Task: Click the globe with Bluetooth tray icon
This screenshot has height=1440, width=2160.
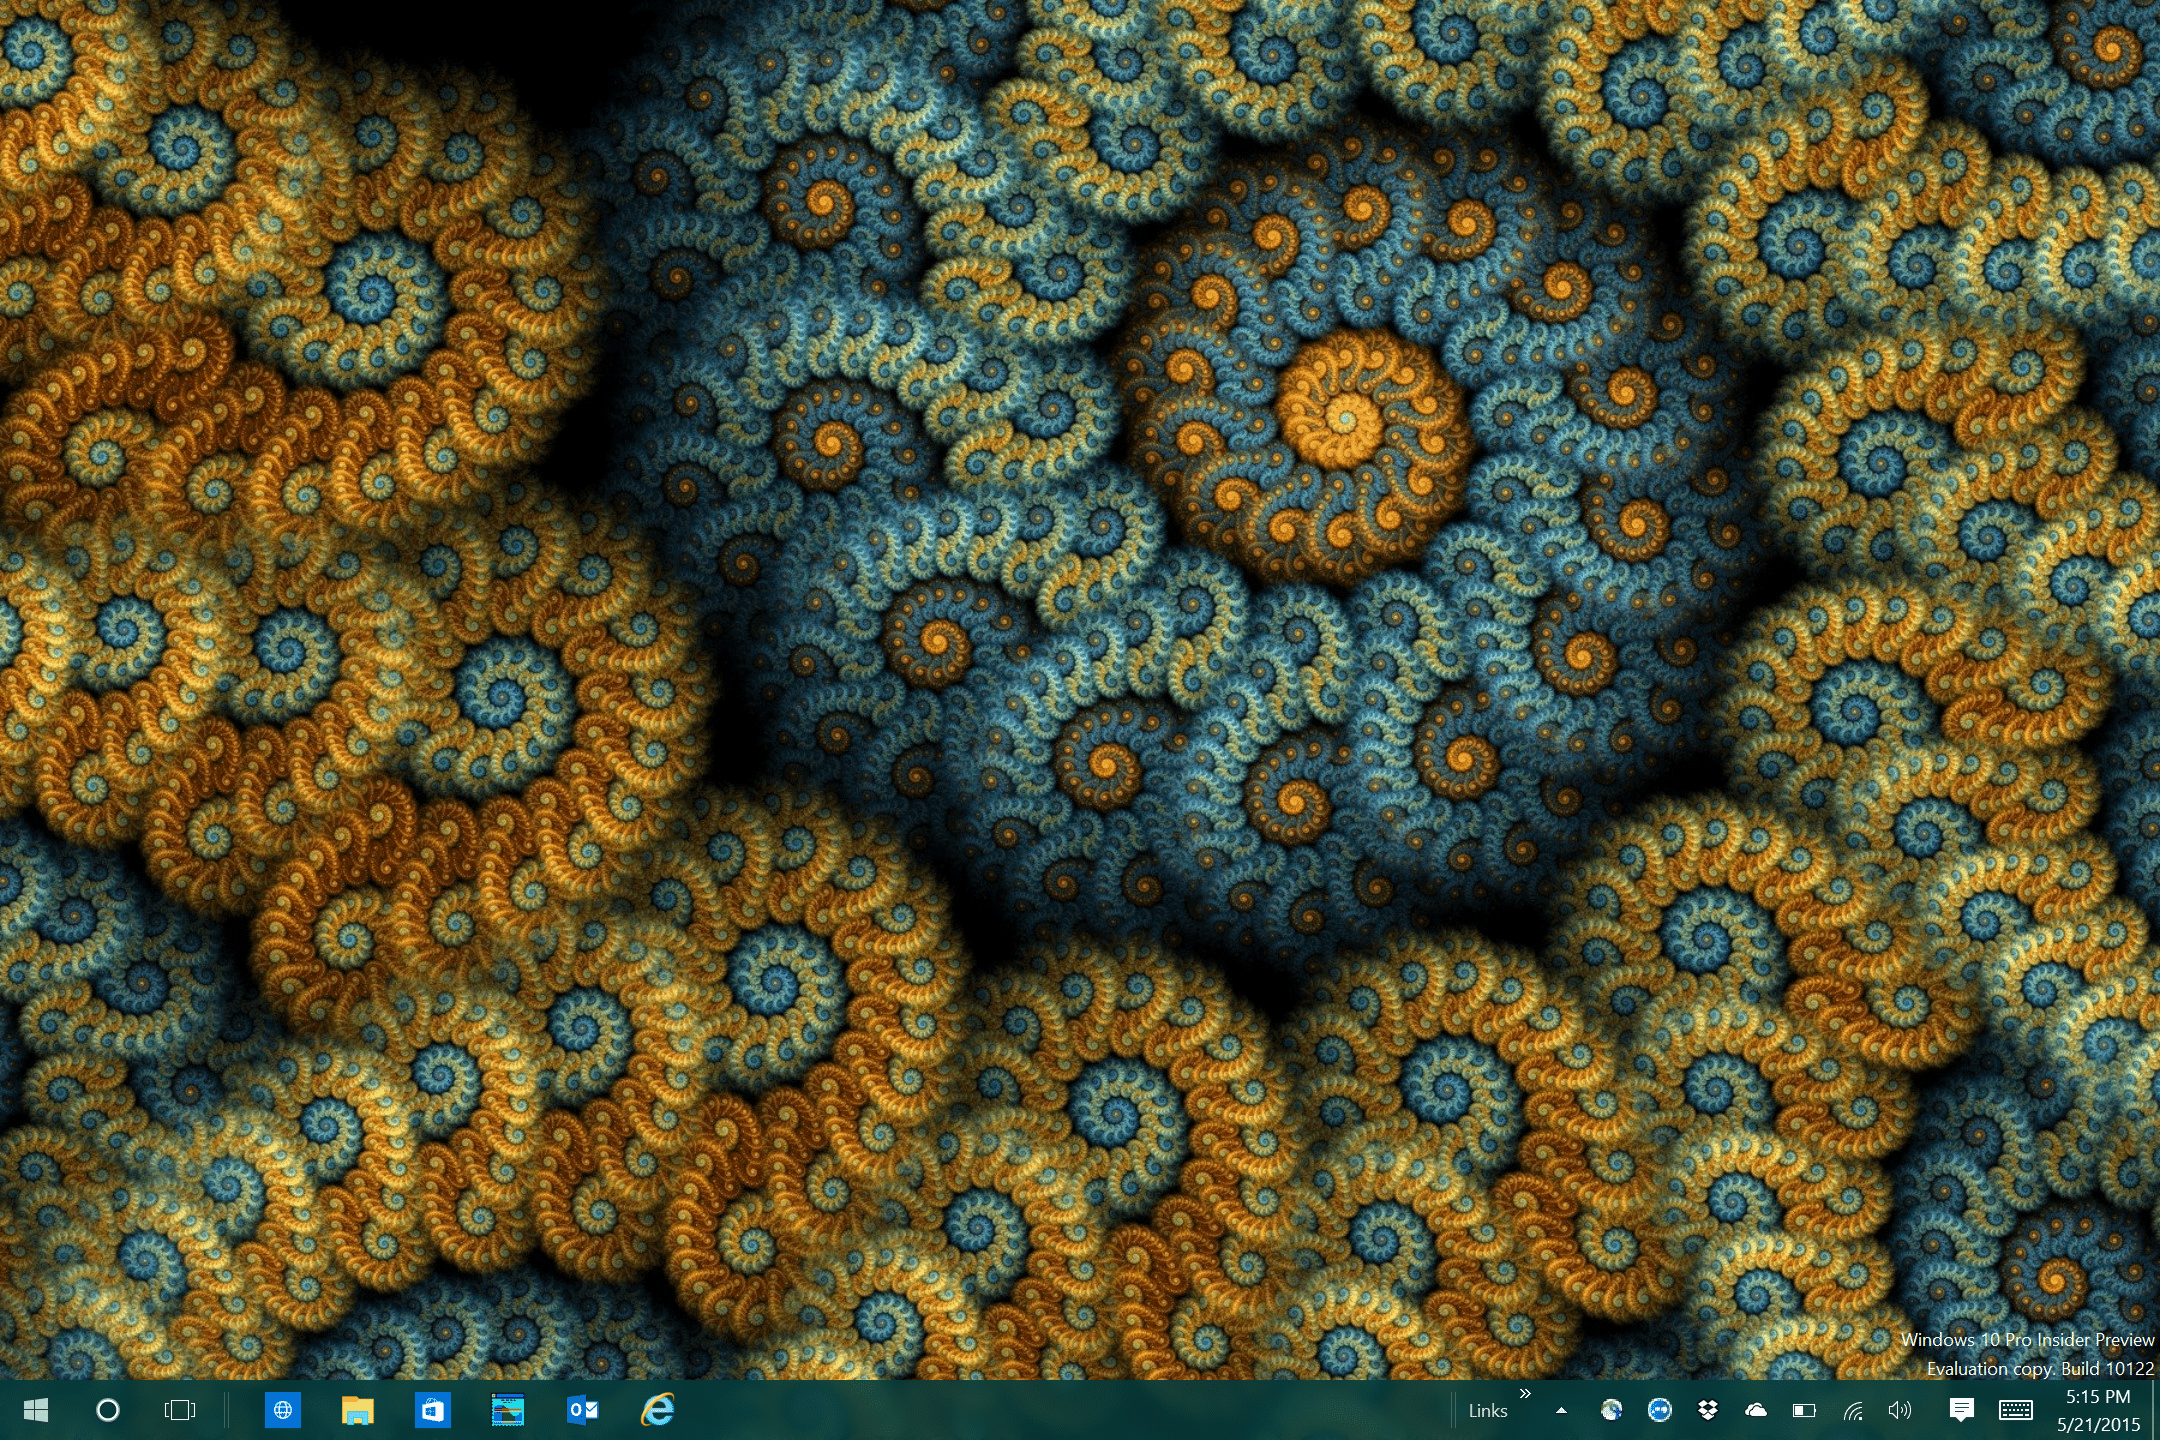Action: click(1611, 1410)
